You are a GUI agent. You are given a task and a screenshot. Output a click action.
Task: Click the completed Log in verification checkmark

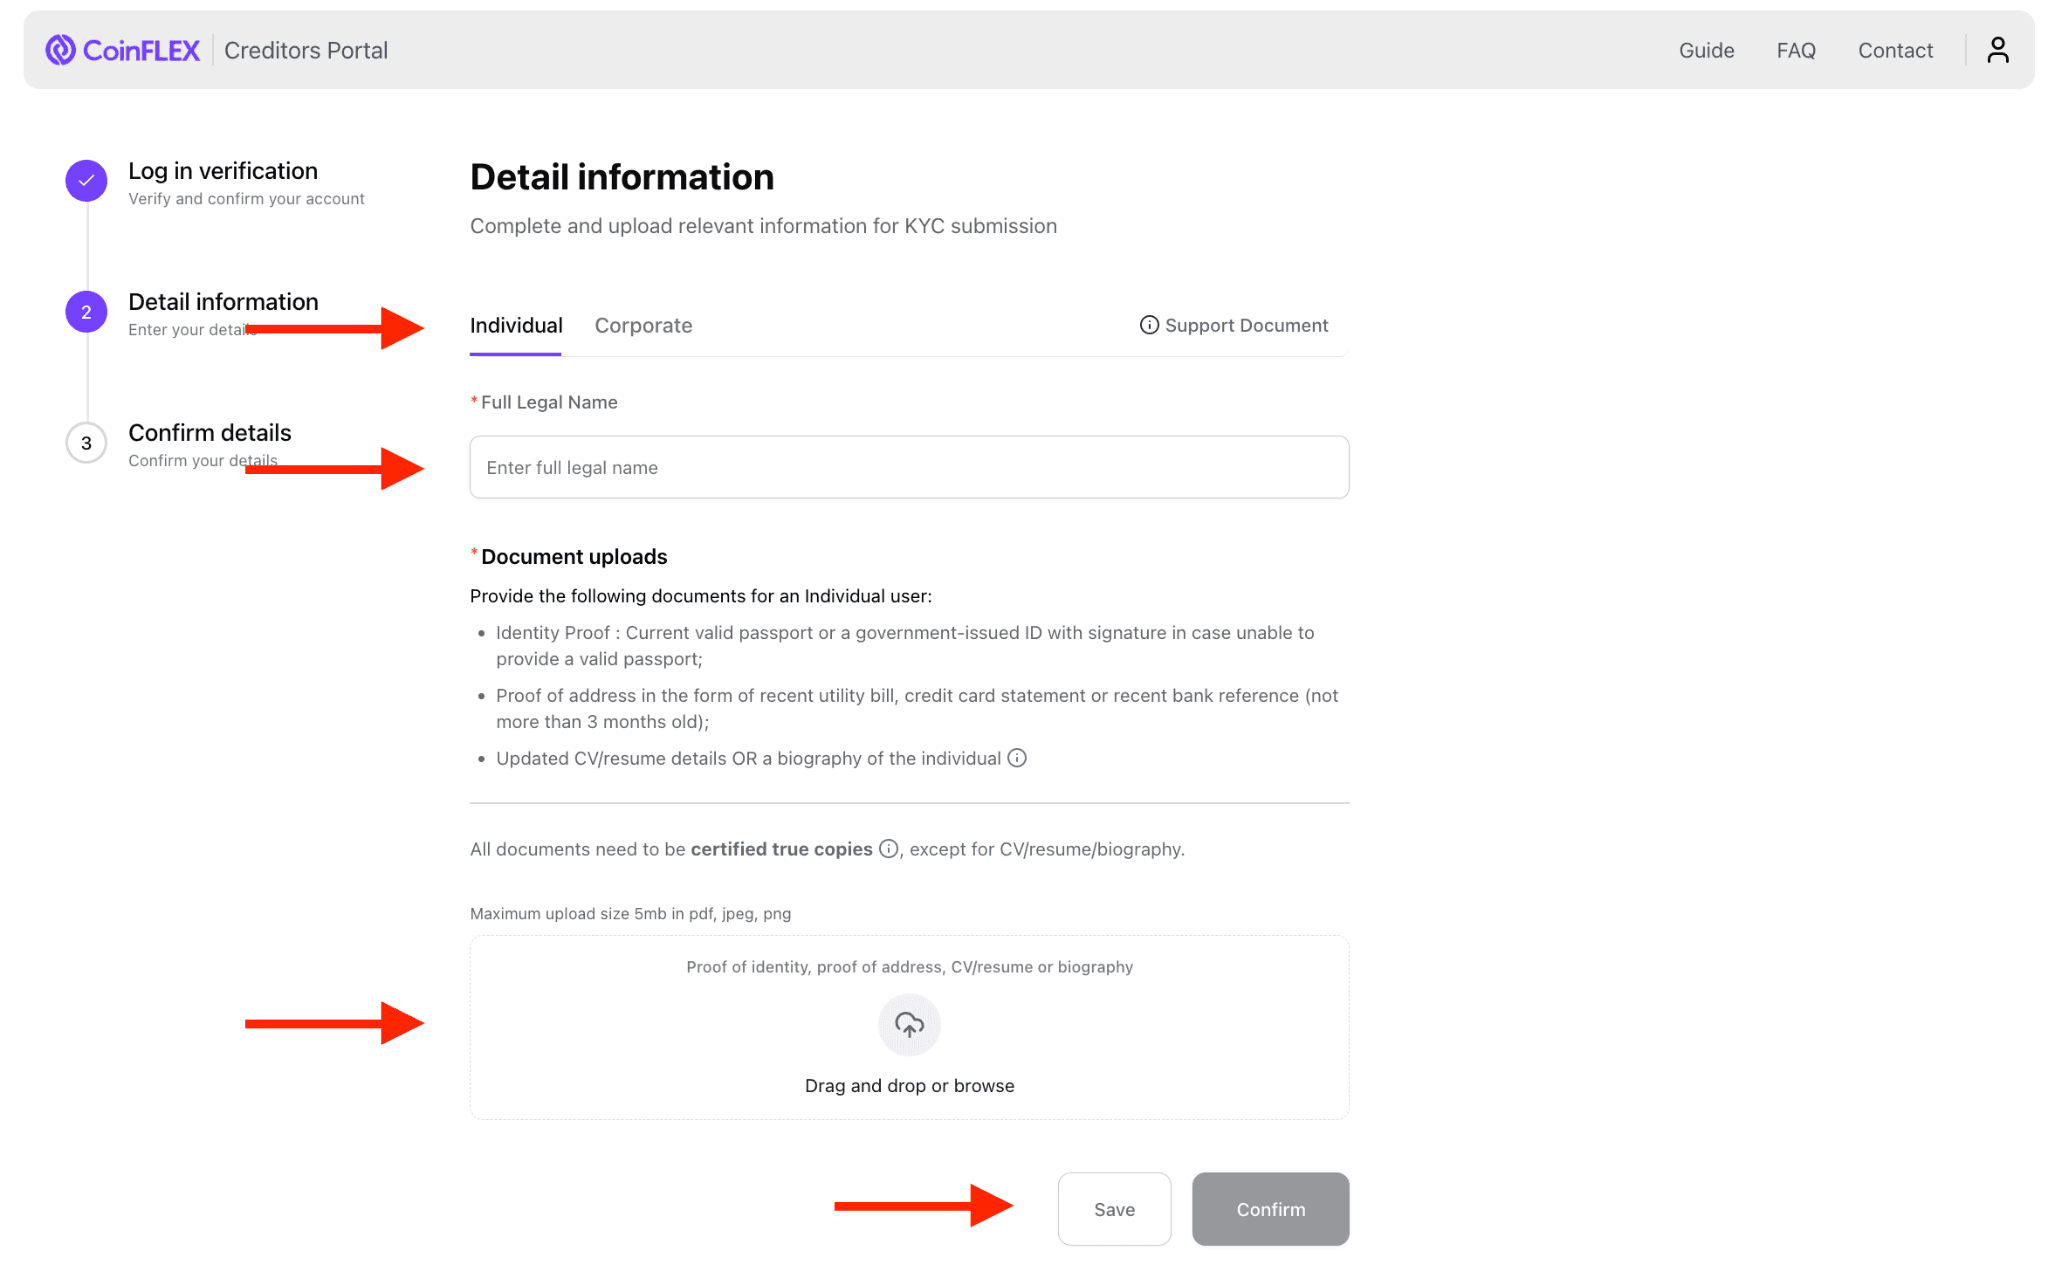(86, 181)
